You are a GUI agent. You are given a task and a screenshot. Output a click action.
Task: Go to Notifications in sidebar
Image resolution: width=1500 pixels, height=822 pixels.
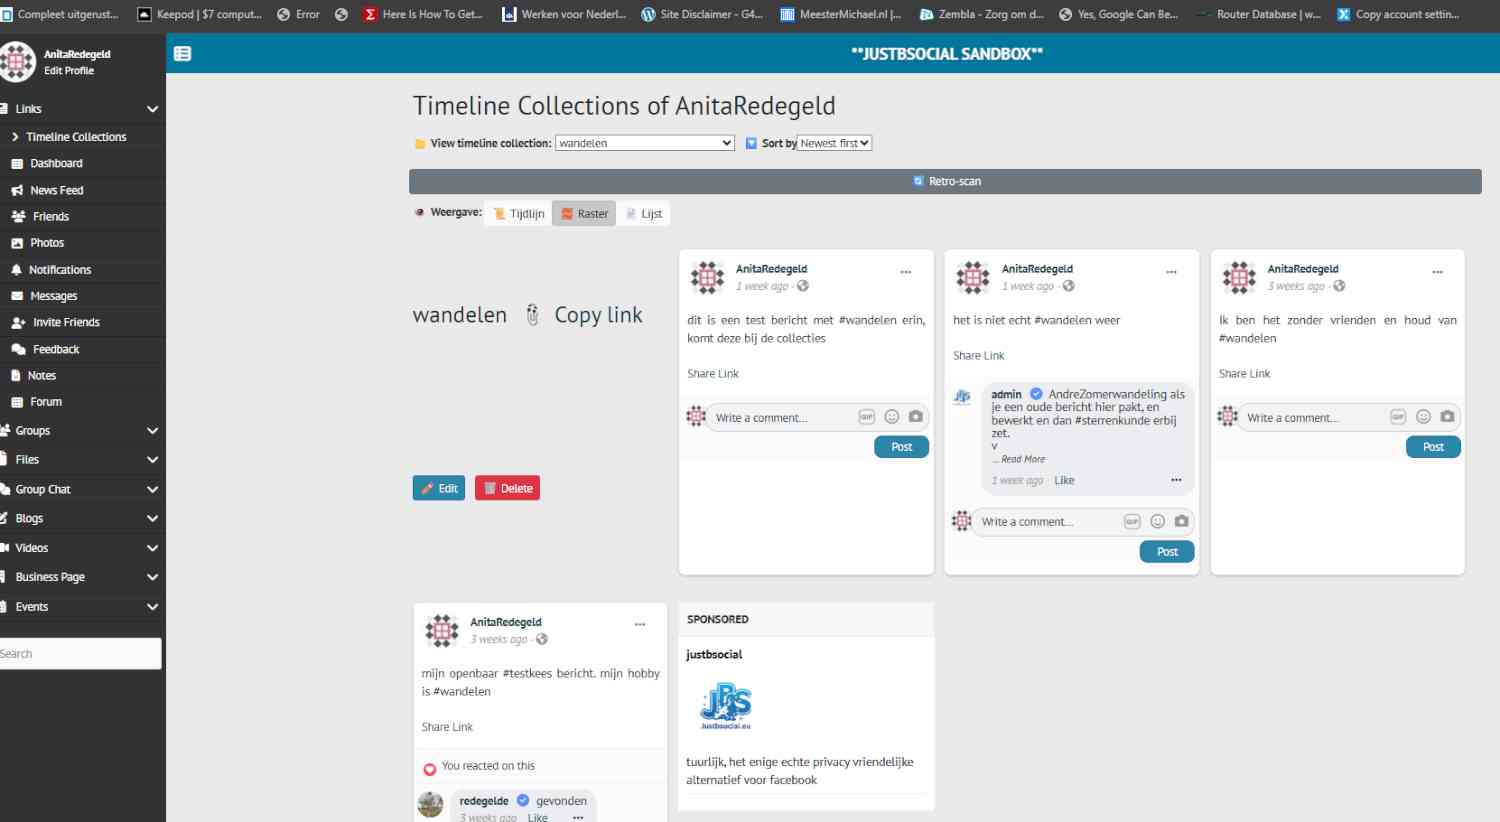[60, 270]
